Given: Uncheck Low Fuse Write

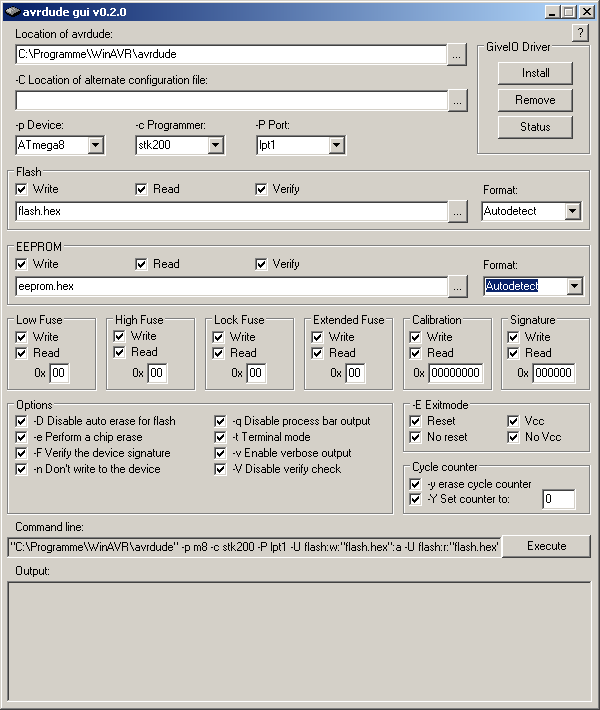Looking at the screenshot, I should pos(21,337).
